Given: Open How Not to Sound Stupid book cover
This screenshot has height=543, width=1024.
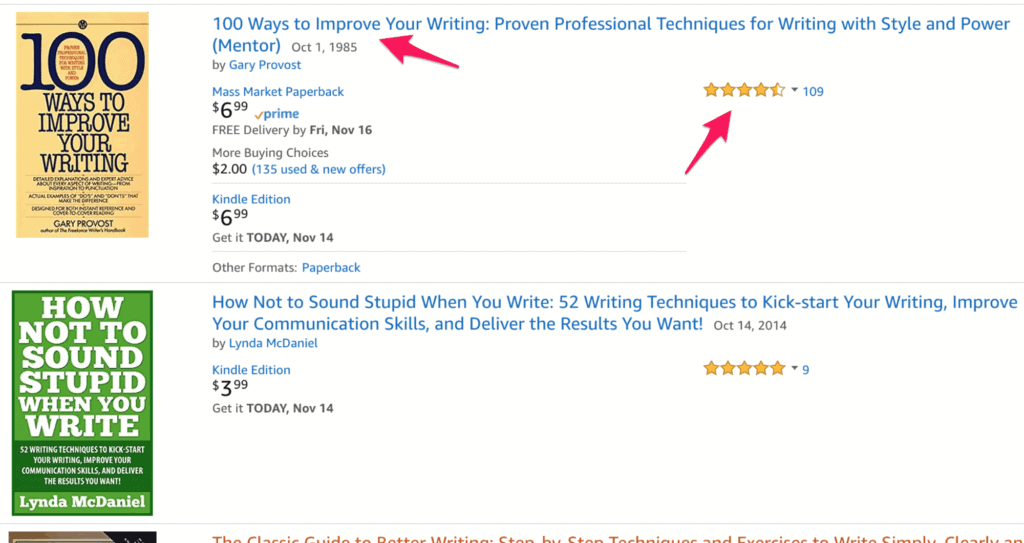Looking at the screenshot, I should click(x=82, y=403).
